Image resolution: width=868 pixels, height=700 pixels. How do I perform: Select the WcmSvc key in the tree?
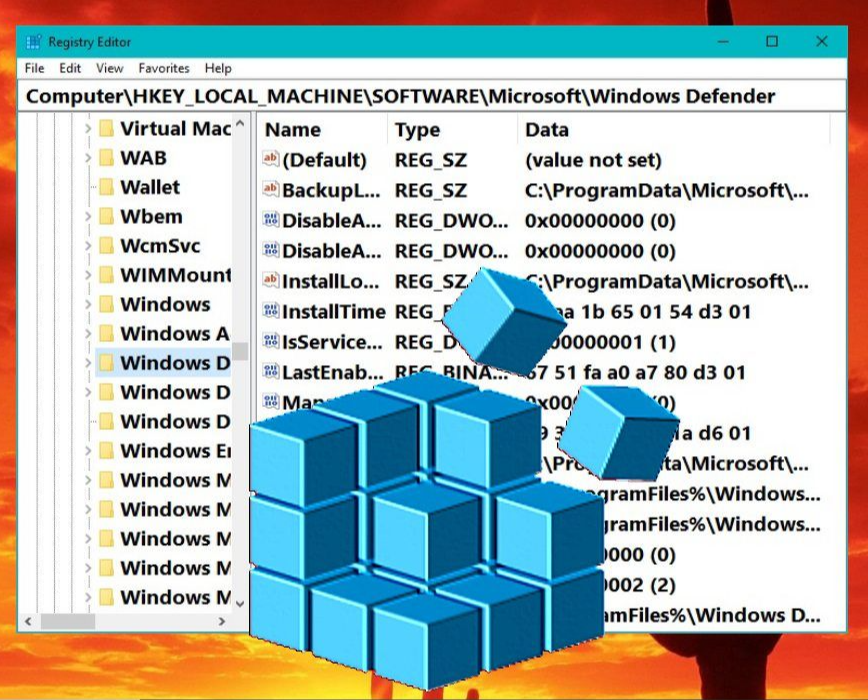160,246
